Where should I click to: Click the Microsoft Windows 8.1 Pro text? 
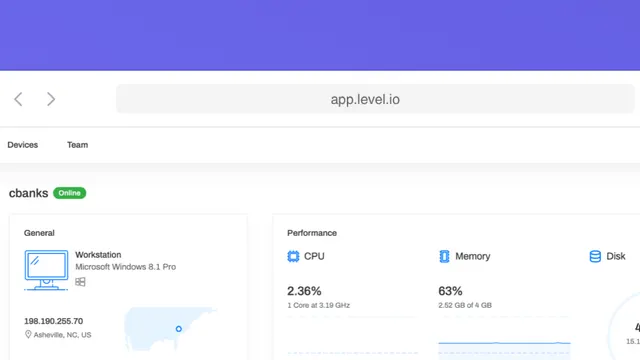click(126, 267)
